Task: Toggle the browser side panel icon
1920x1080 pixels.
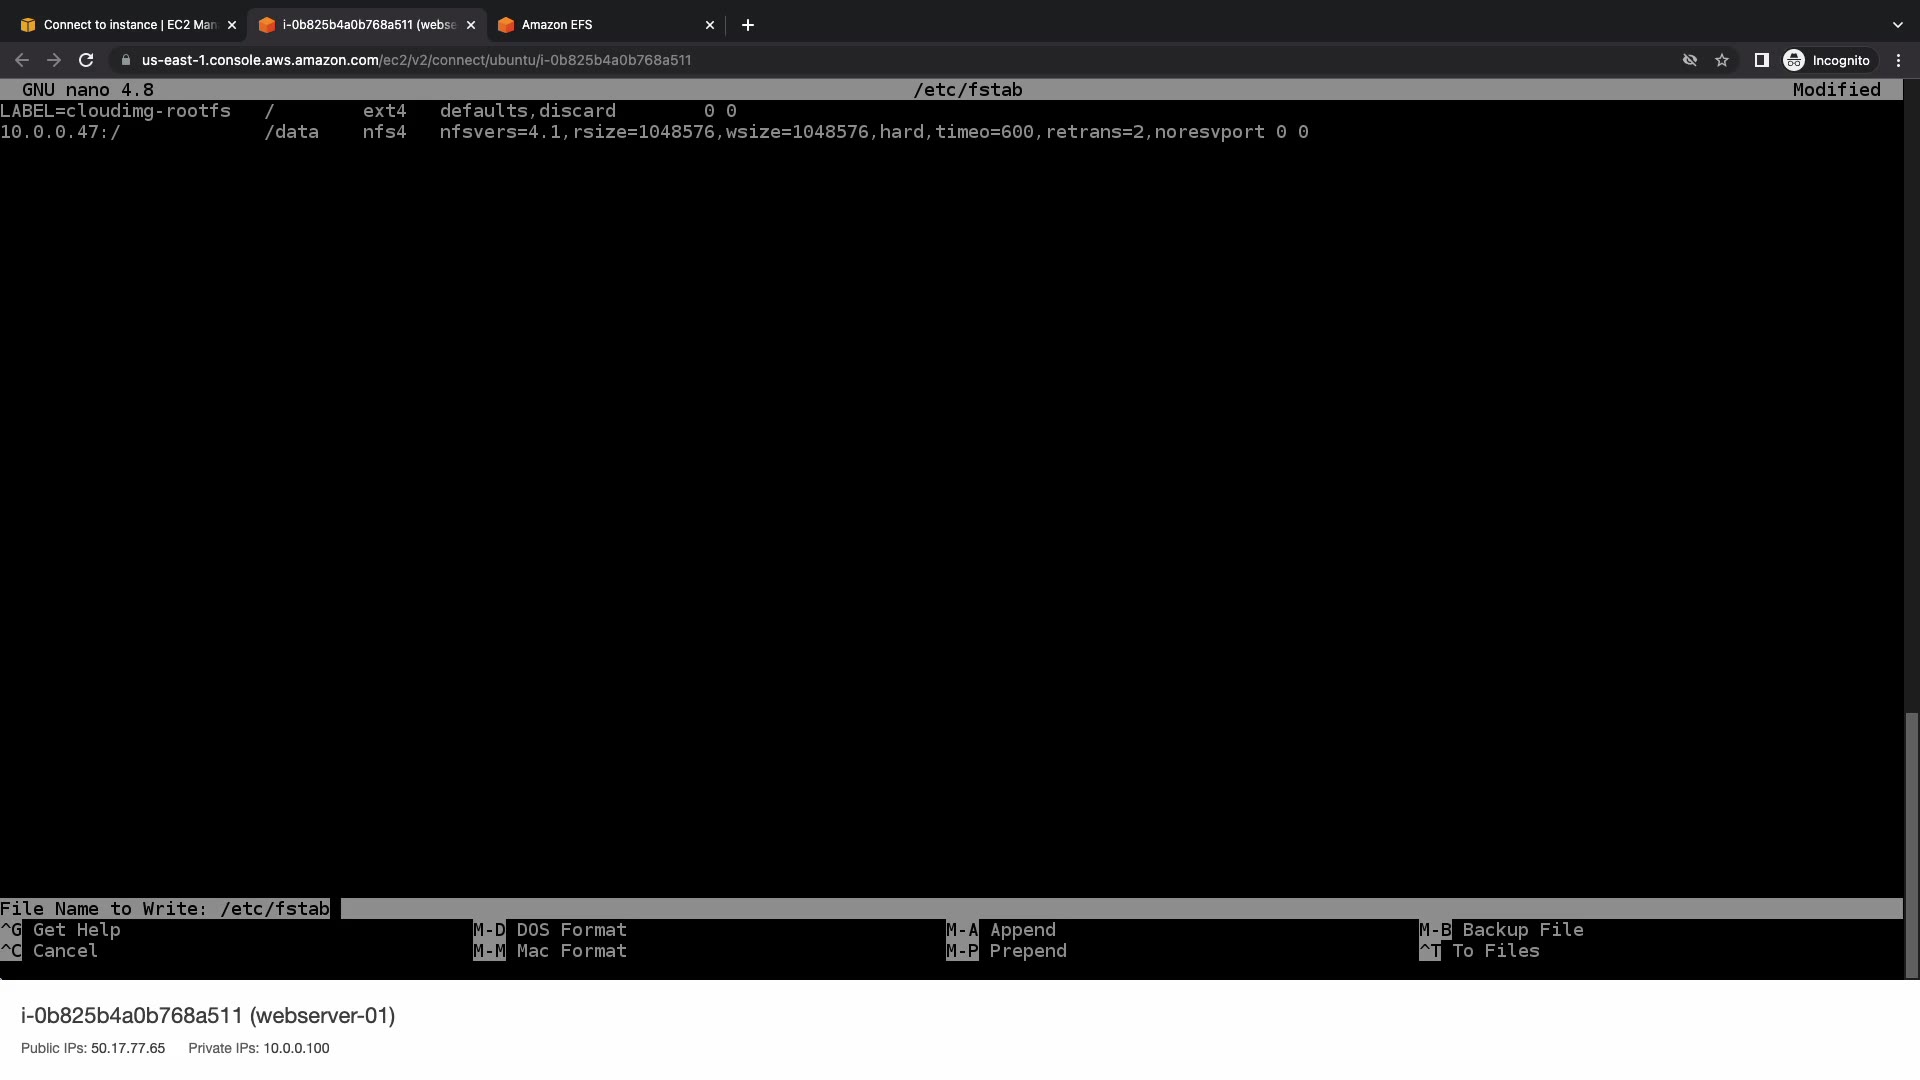Action: point(1762,60)
